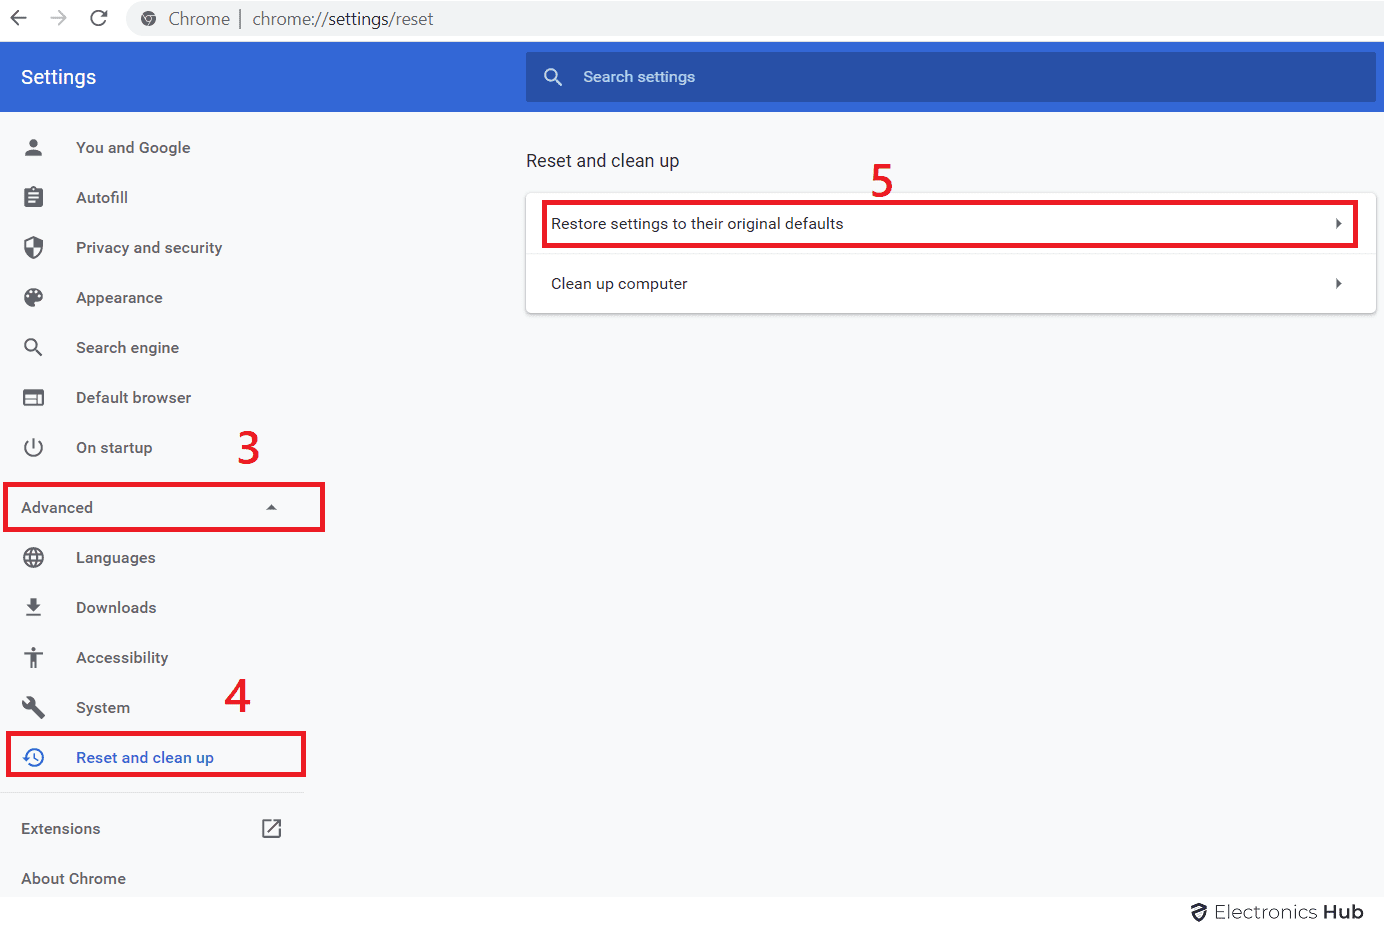Screen dimensions: 1384x930
Task: Open Clean up computer arrow
Action: [1338, 284]
